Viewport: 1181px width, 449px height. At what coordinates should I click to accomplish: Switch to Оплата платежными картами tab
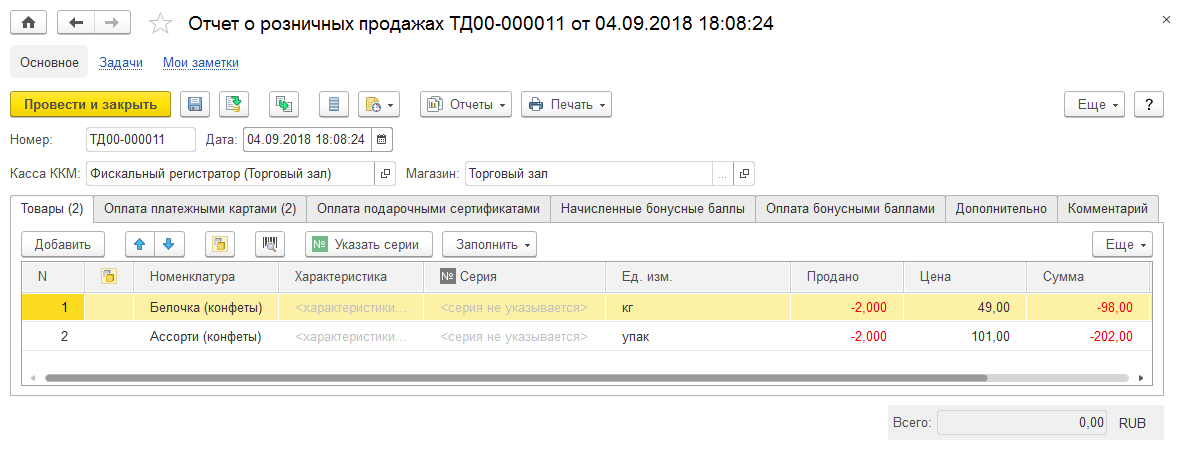200,208
